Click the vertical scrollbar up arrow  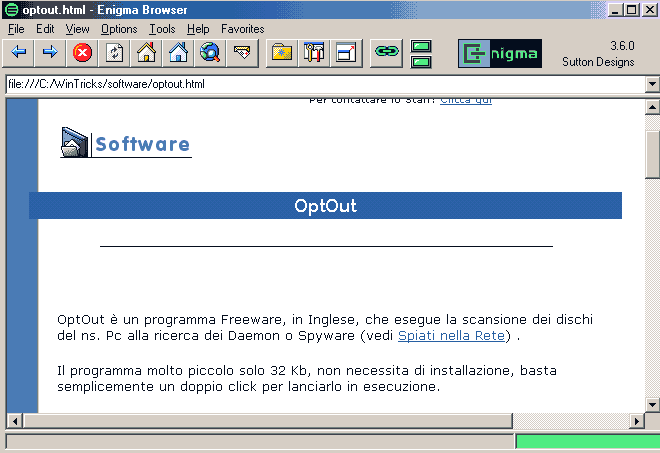tap(652, 107)
